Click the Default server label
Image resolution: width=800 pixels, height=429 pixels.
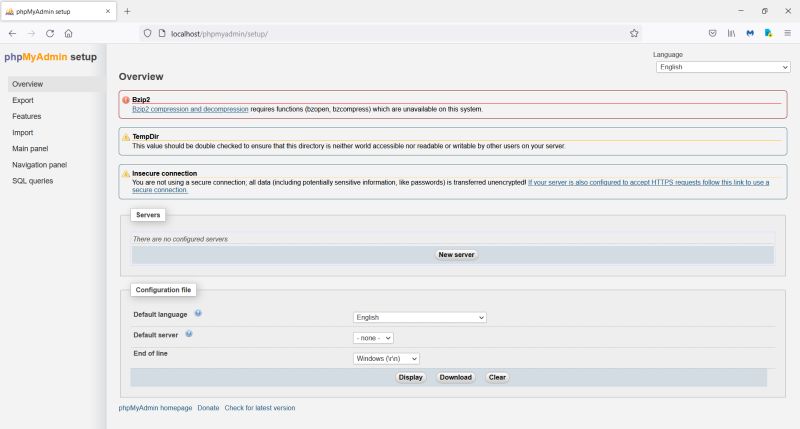[x=156, y=335]
